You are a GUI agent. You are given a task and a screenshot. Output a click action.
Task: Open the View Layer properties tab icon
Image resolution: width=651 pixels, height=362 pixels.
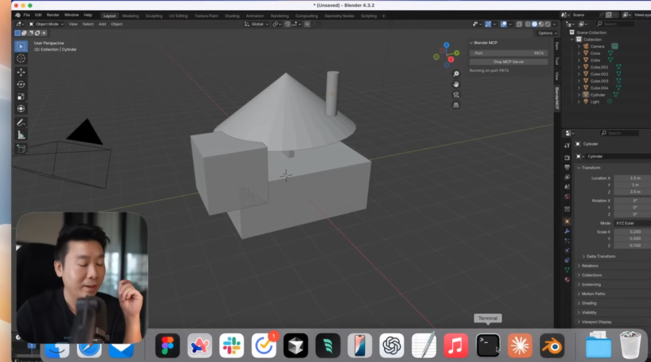click(567, 177)
